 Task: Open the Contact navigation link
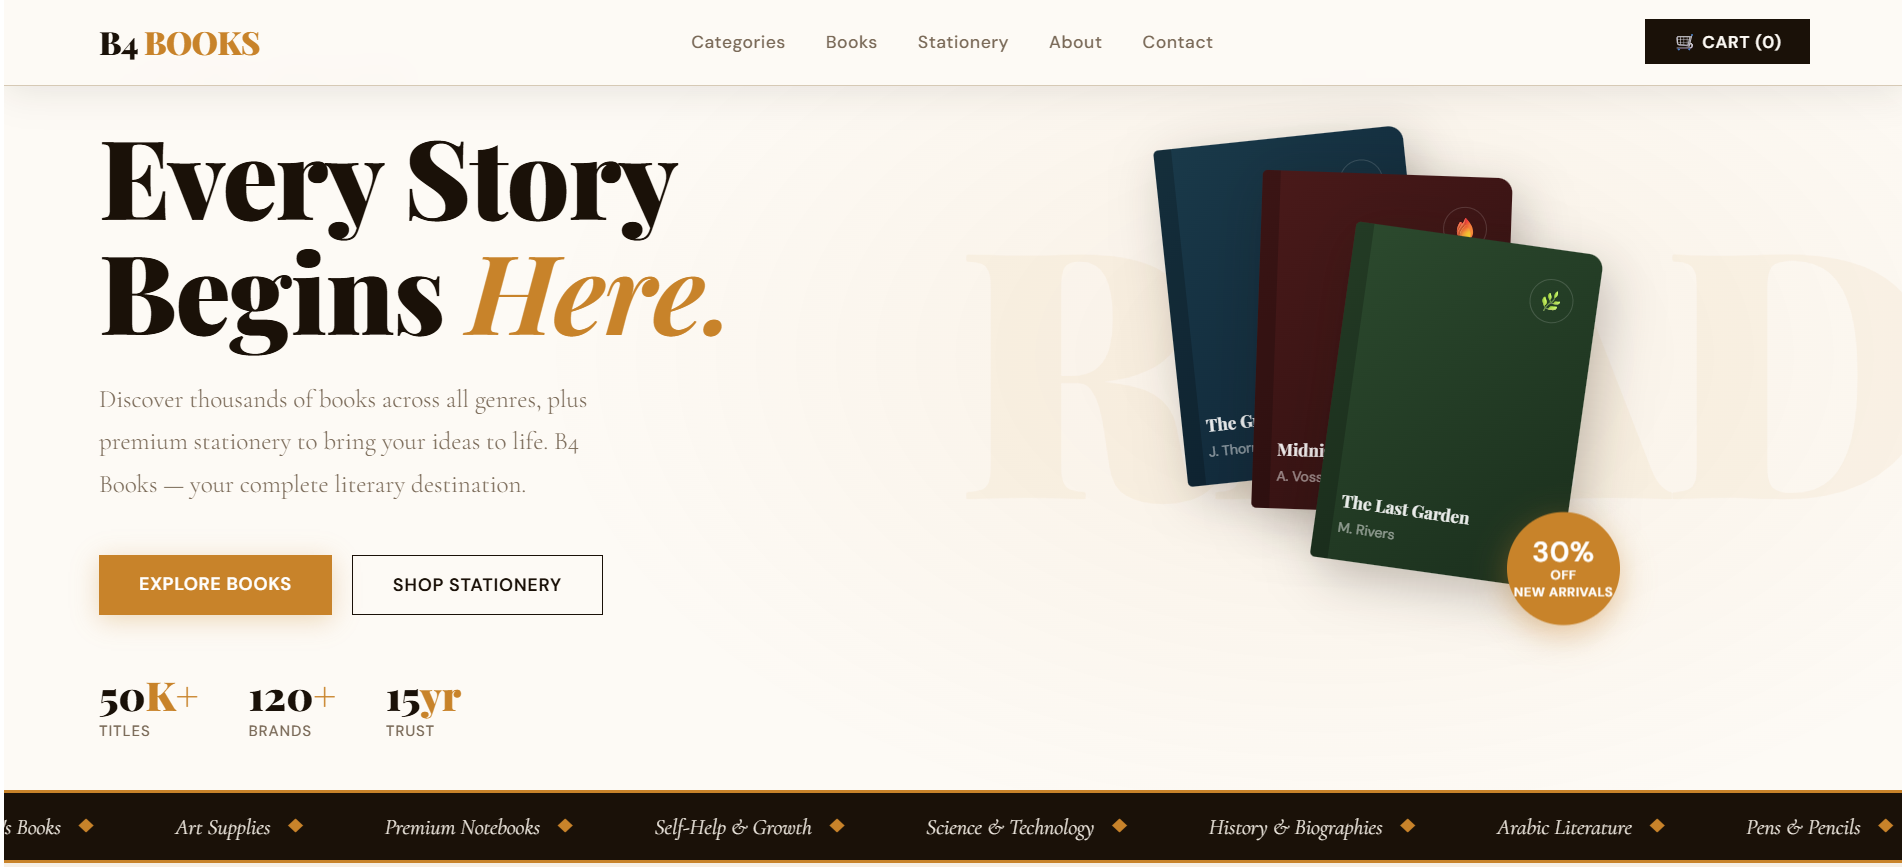click(x=1177, y=42)
